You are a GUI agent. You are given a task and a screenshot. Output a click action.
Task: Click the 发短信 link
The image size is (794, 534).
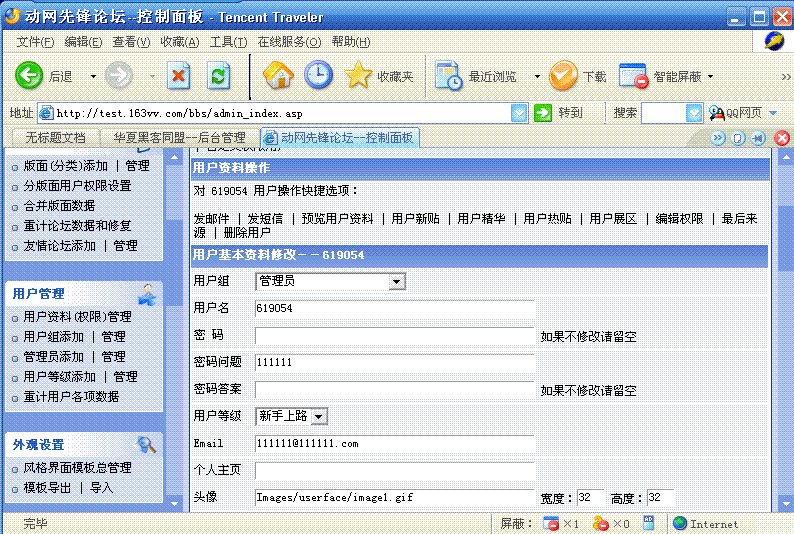pyautogui.click(x=265, y=219)
